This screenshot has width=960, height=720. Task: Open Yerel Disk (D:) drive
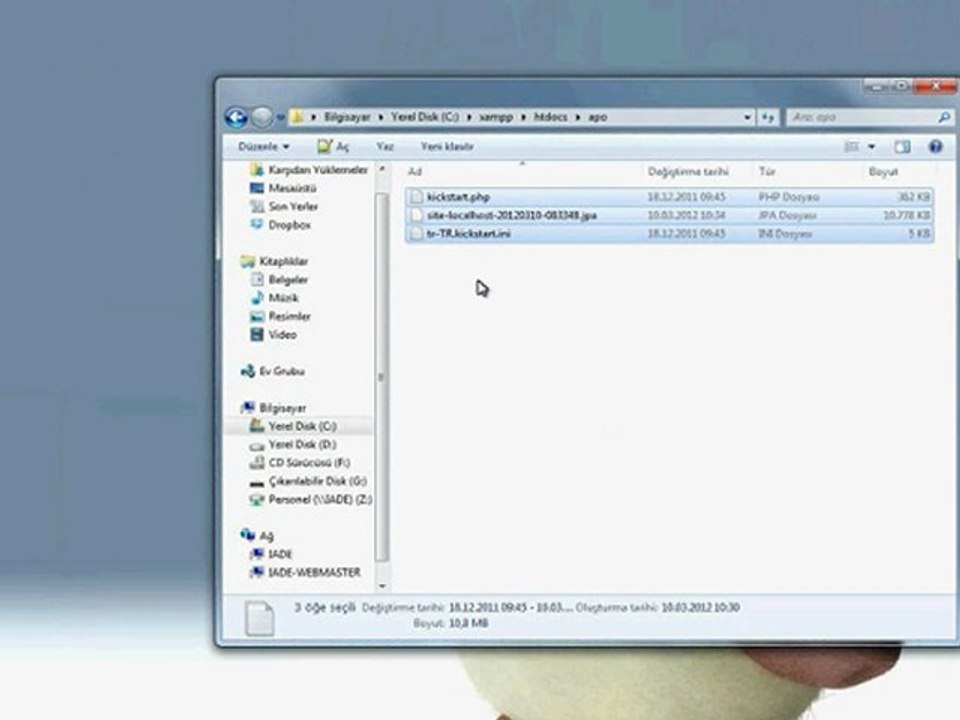293,444
